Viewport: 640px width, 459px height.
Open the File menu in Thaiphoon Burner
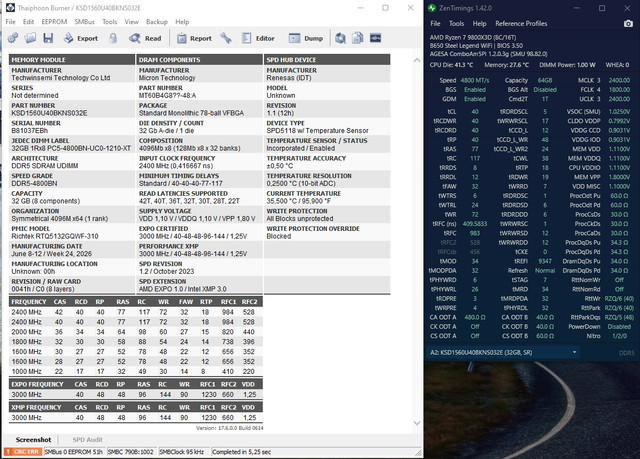[x=10, y=22]
